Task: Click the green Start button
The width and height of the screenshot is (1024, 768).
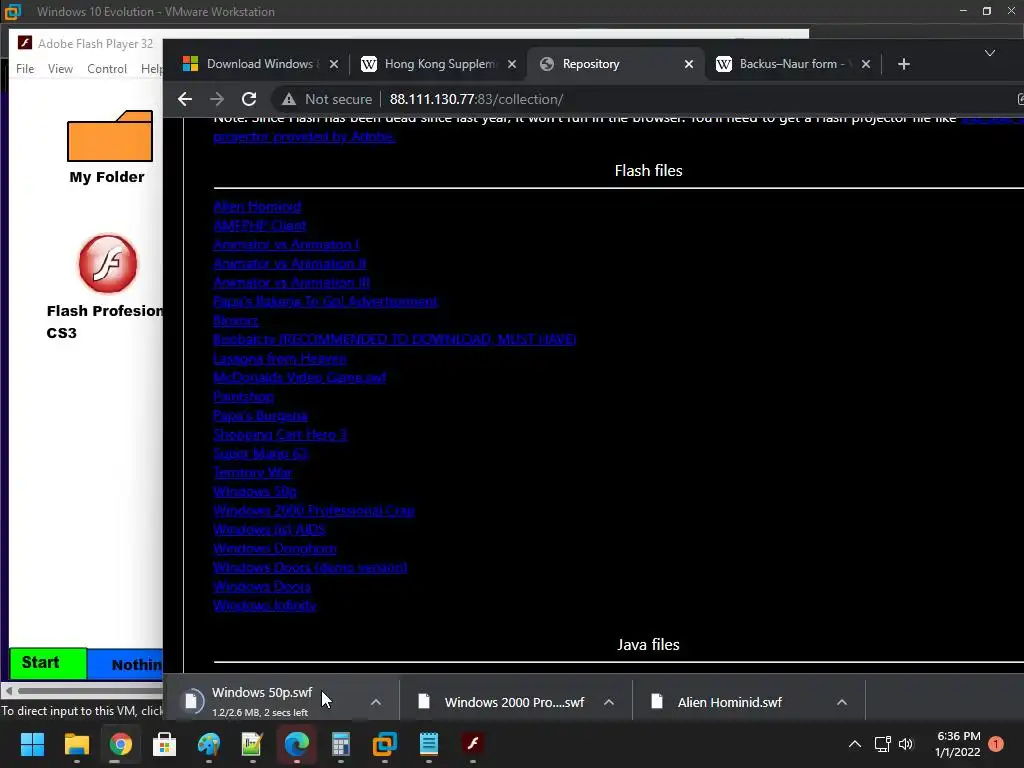Action: (x=48, y=663)
